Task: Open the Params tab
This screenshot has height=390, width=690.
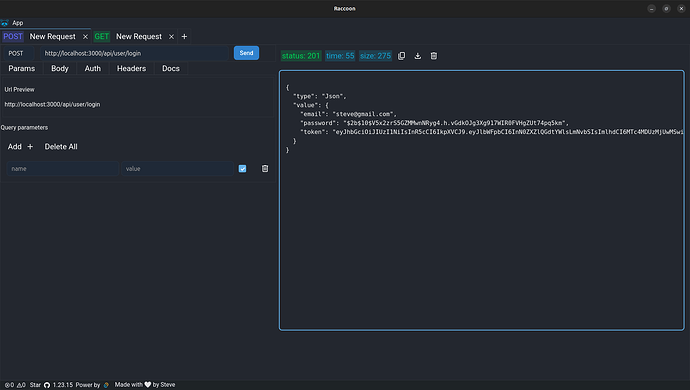Action: [22, 69]
